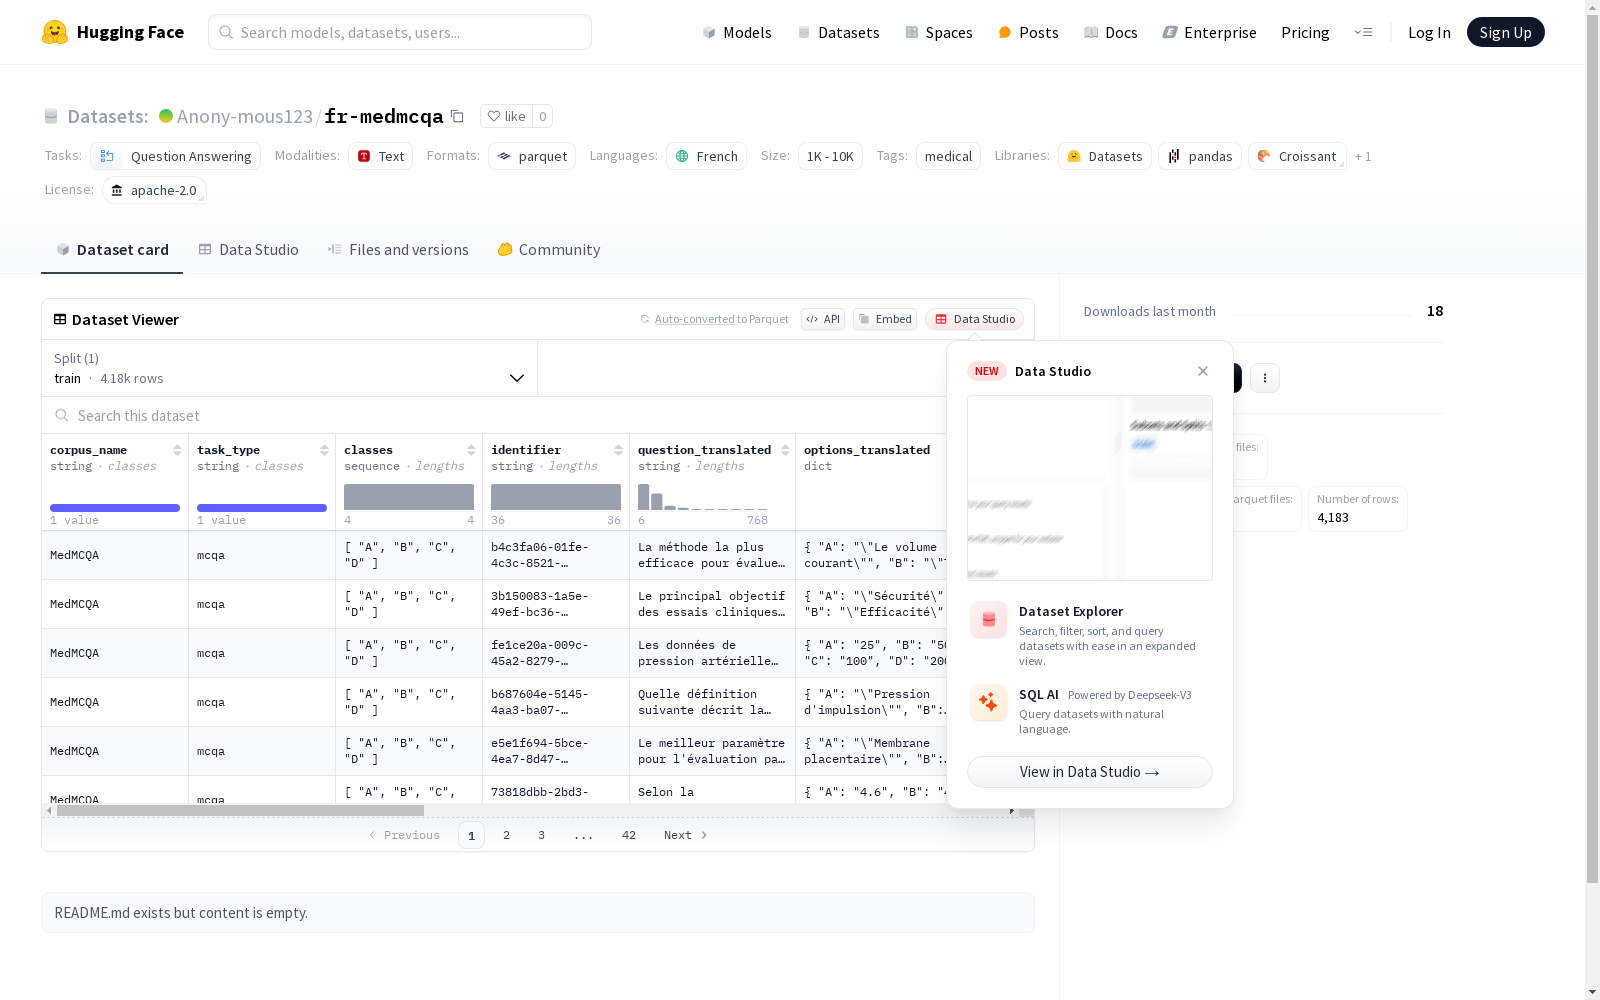Open Enterprise in the top navigation
The image size is (1600, 1000).
tap(1209, 32)
